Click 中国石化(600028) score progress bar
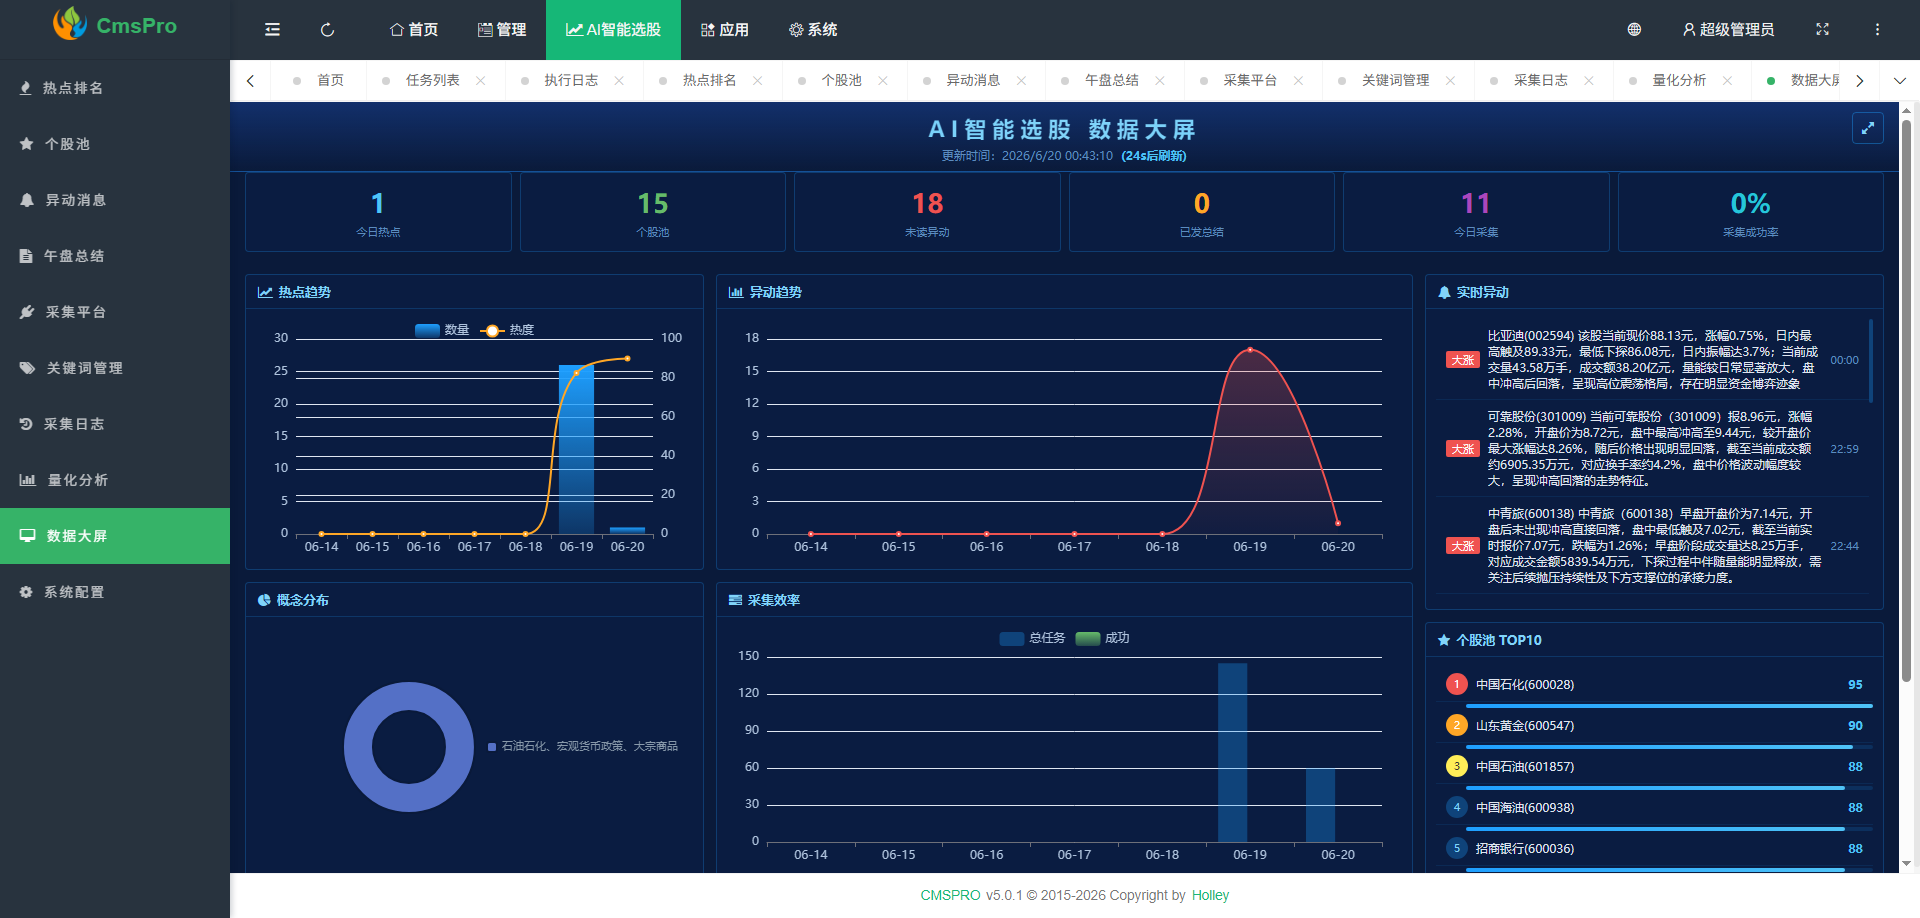The height and width of the screenshot is (918, 1920). click(x=1669, y=706)
